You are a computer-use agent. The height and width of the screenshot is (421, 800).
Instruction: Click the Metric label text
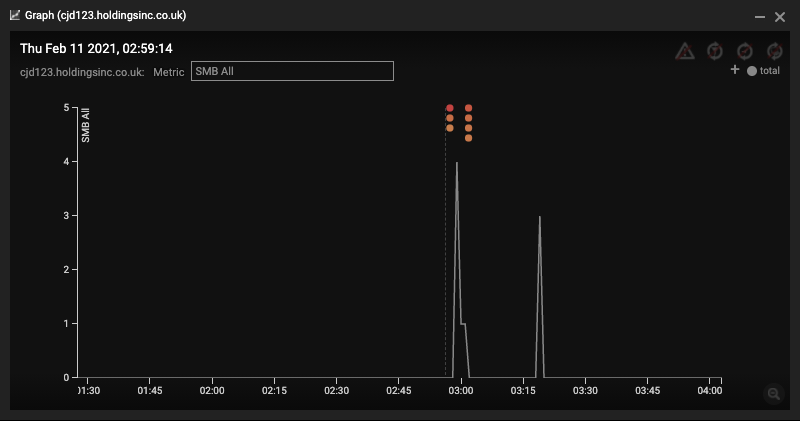click(x=168, y=72)
